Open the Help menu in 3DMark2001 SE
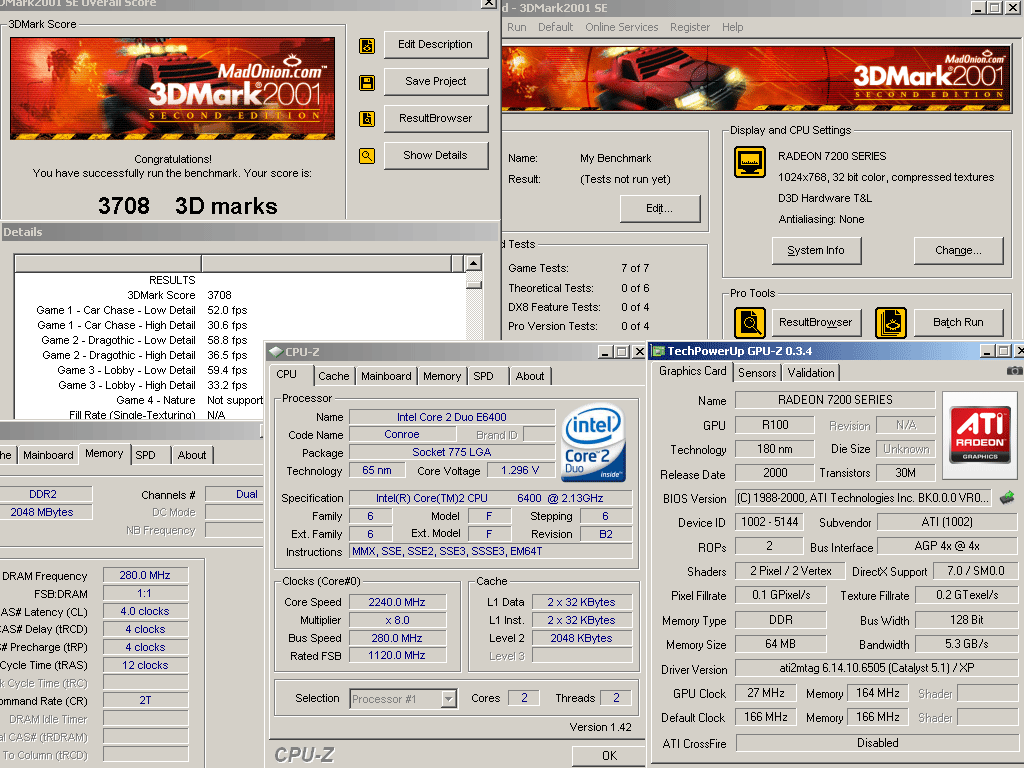 [x=732, y=27]
